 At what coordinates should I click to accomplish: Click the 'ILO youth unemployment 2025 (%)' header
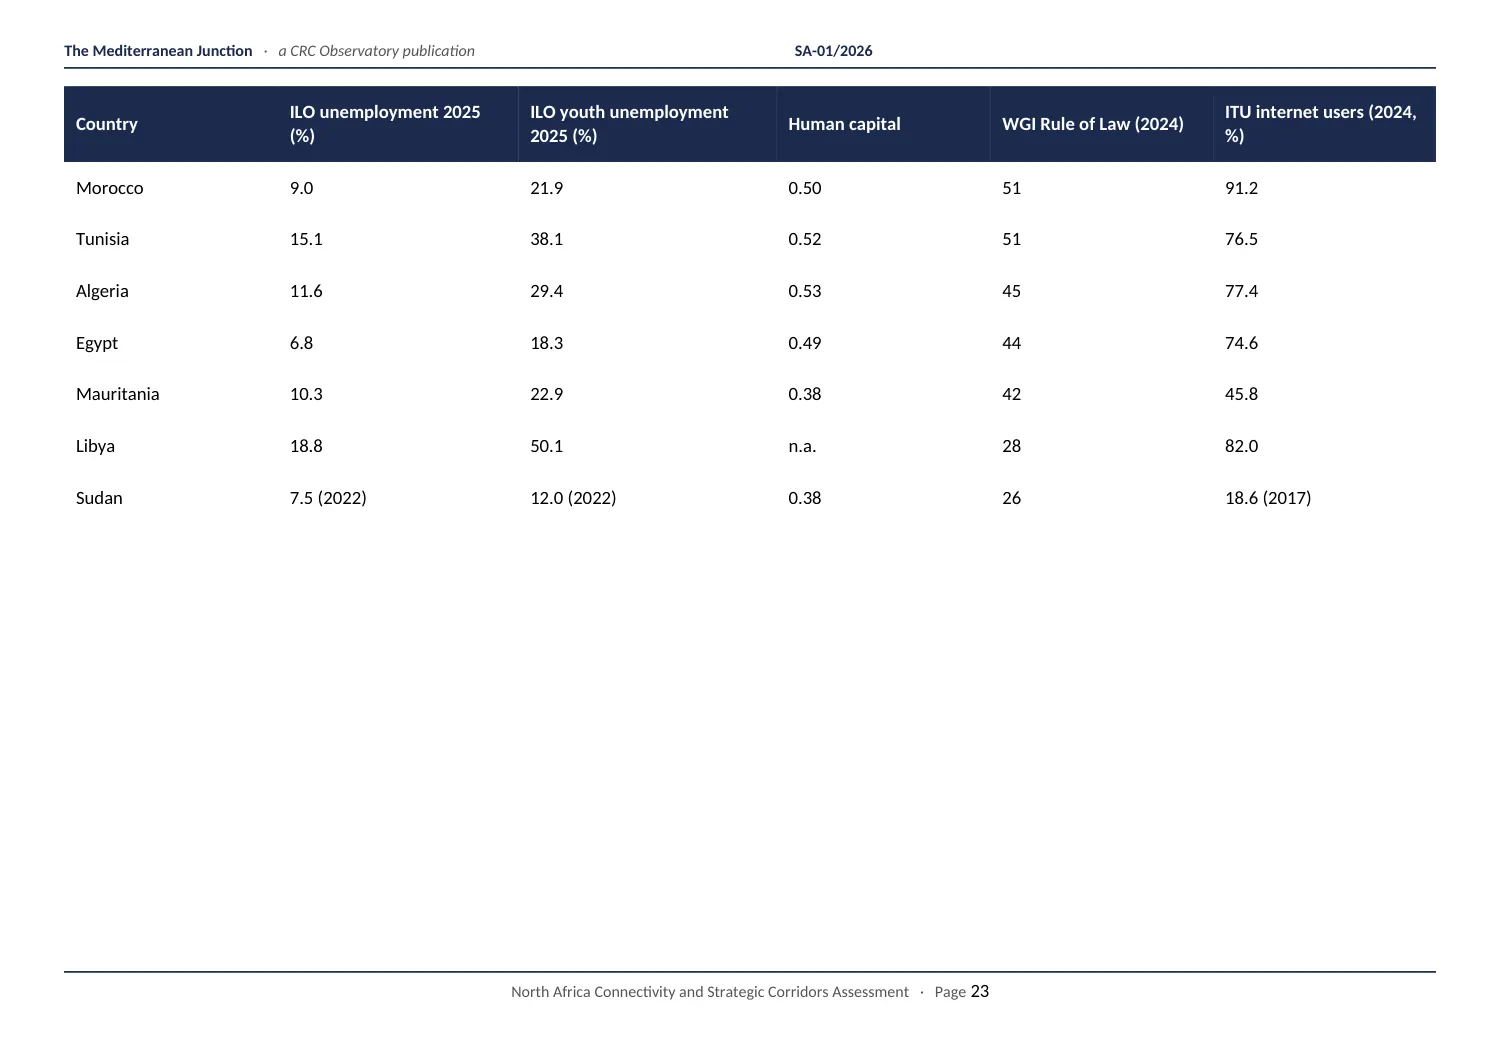tap(629, 124)
